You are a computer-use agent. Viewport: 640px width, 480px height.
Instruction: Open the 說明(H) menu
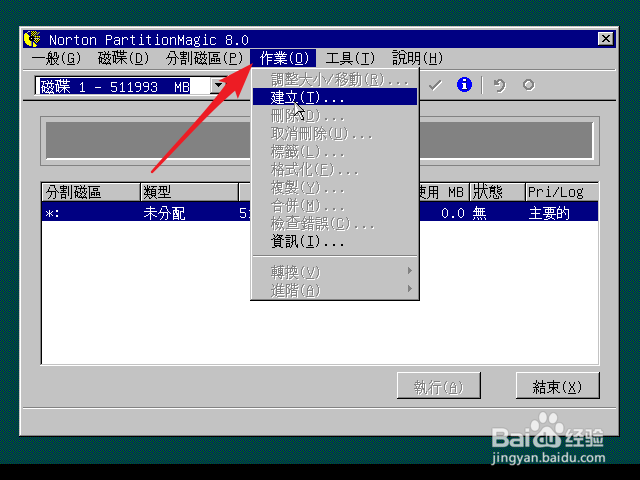[x=417, y=58]
